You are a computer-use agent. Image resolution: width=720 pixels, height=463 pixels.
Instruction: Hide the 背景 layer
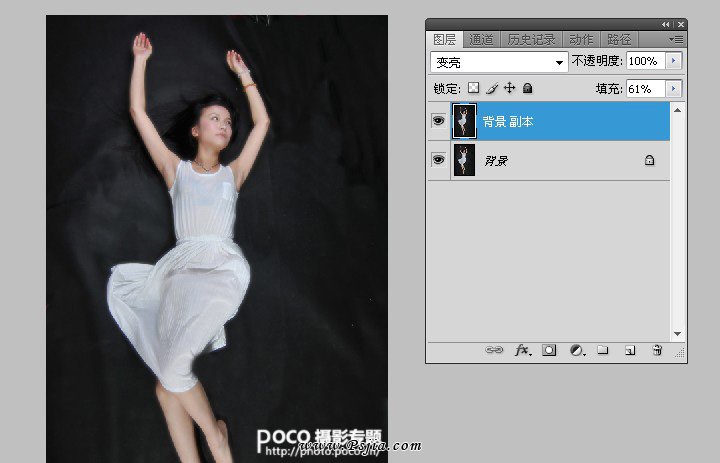[x=438, y=160]
